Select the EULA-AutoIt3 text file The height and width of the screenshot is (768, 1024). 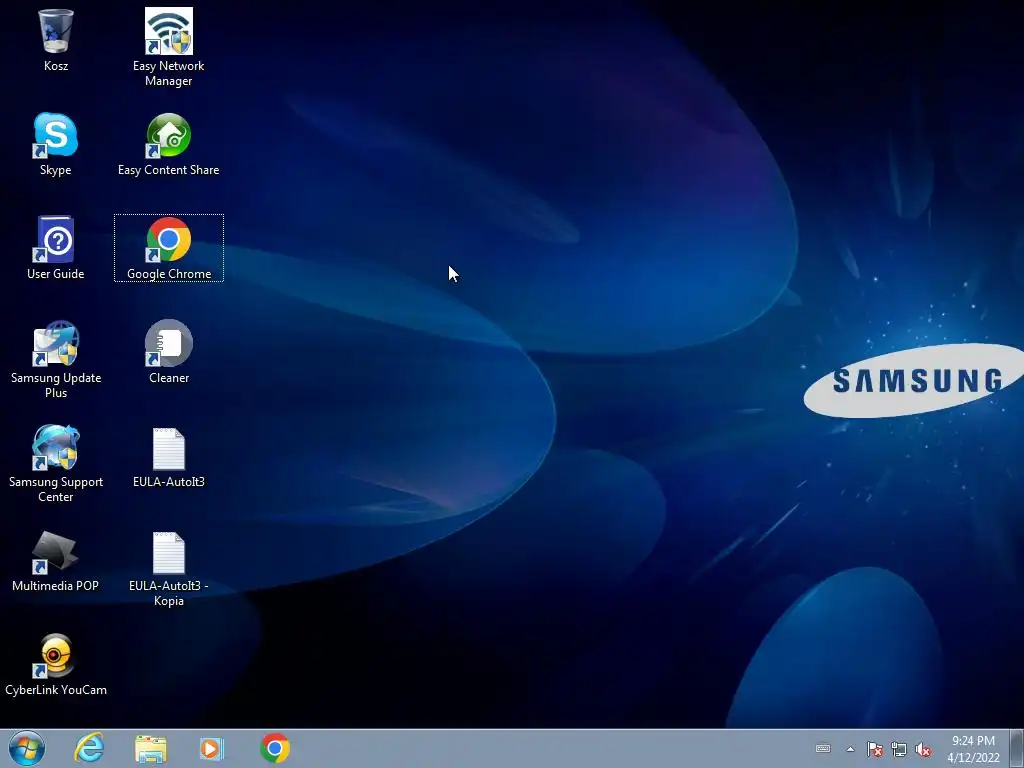[x=168, y=457]
